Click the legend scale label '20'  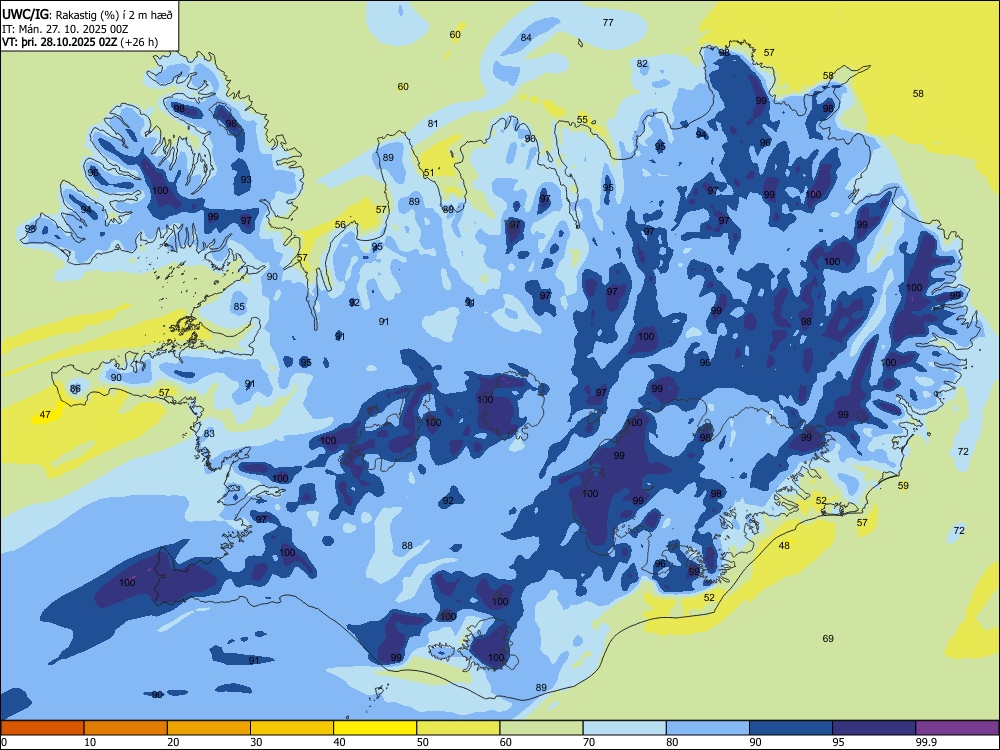(x=173, y=742)
